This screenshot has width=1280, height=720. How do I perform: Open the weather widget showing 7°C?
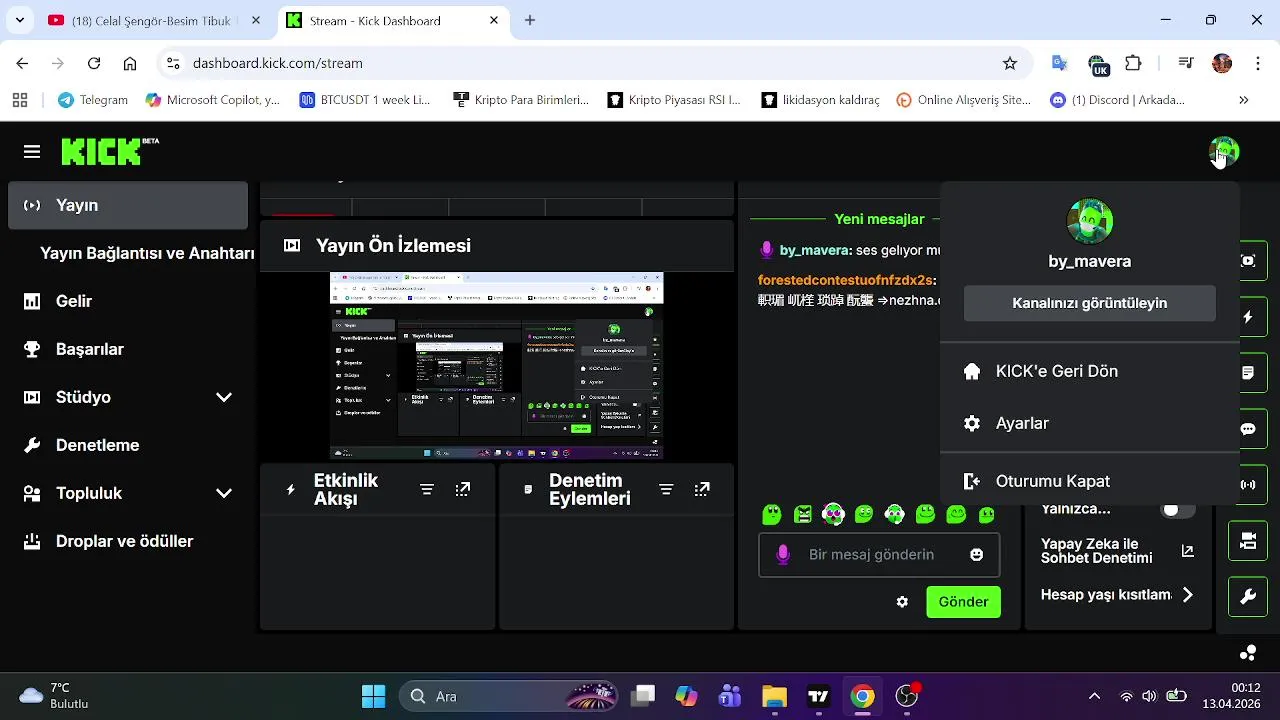[55, 696]
